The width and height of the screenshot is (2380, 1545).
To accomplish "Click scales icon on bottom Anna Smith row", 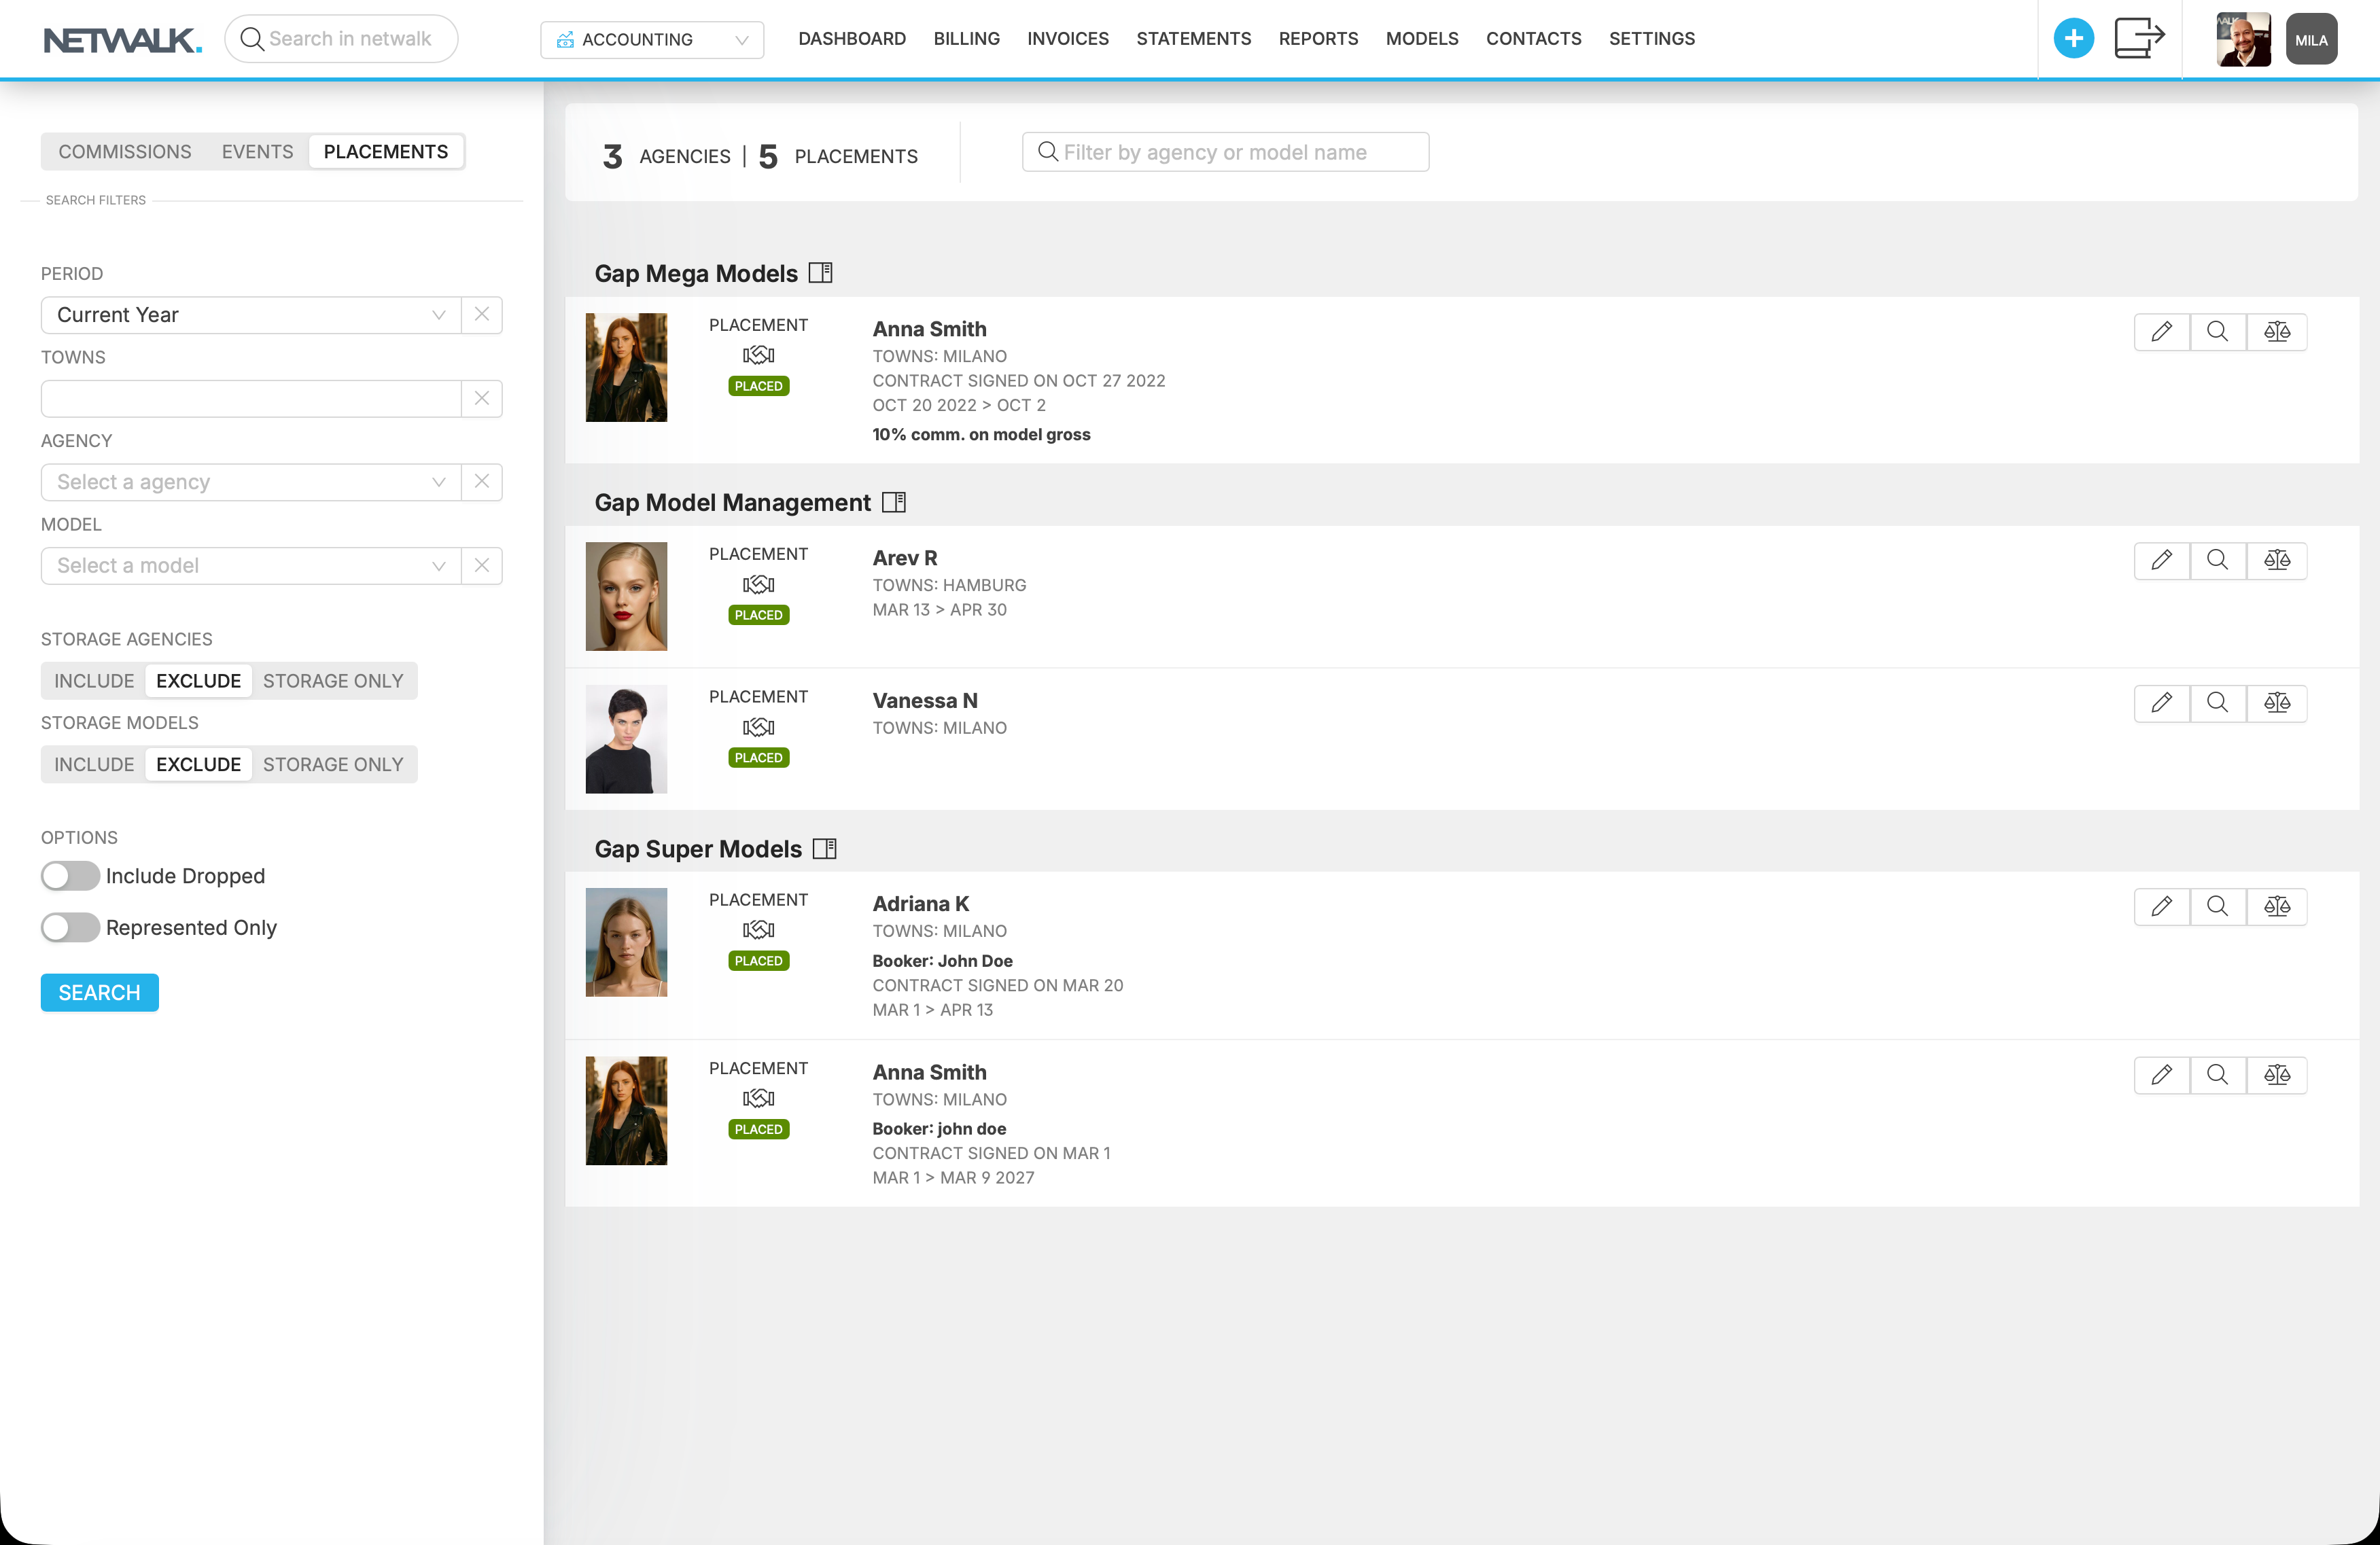I will click(x=2276, y=1075).
